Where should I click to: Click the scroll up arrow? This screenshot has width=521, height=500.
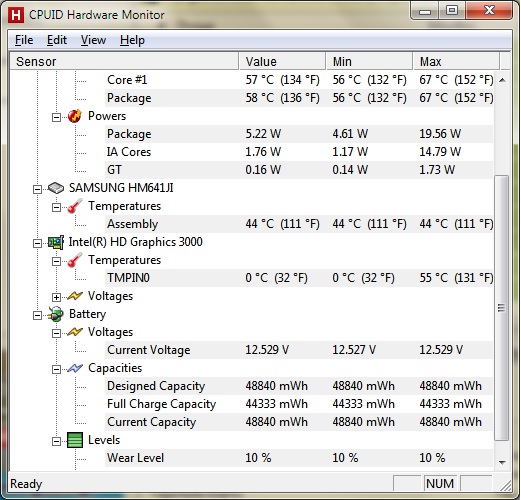coord(502,80)
